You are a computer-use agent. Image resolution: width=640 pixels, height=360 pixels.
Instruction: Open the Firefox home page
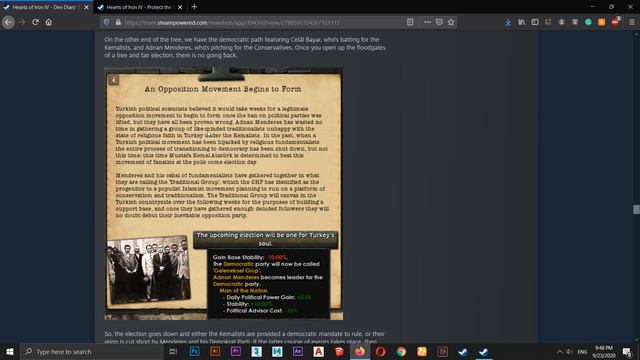tap(49, 22)
